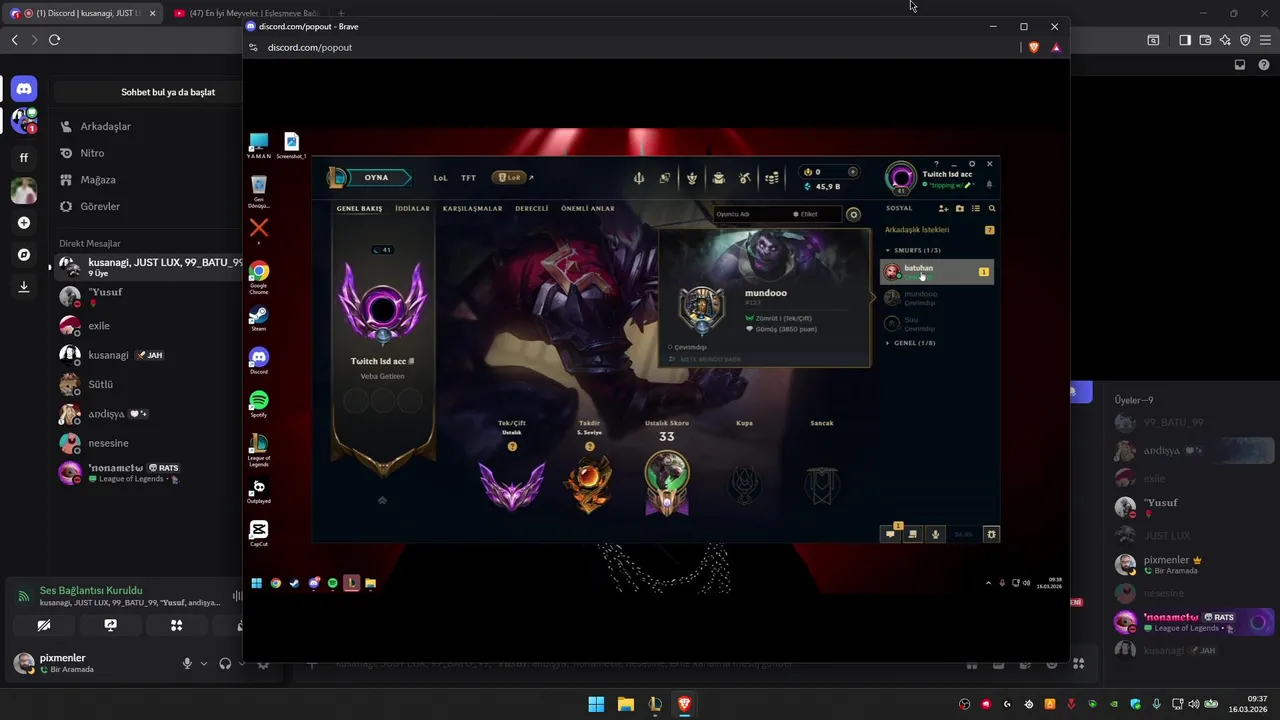Open Discord home direct messages icon

[24, 89]
